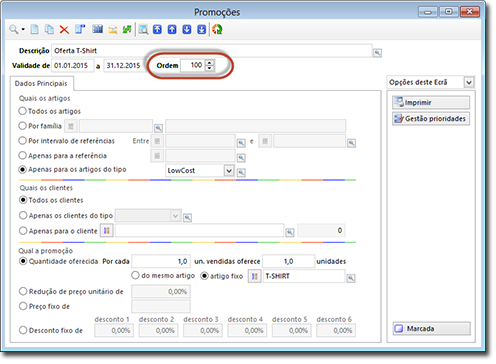The image size is (496, 364).
Task: Open the client type dropdown
Action: (x=175, y=216)
